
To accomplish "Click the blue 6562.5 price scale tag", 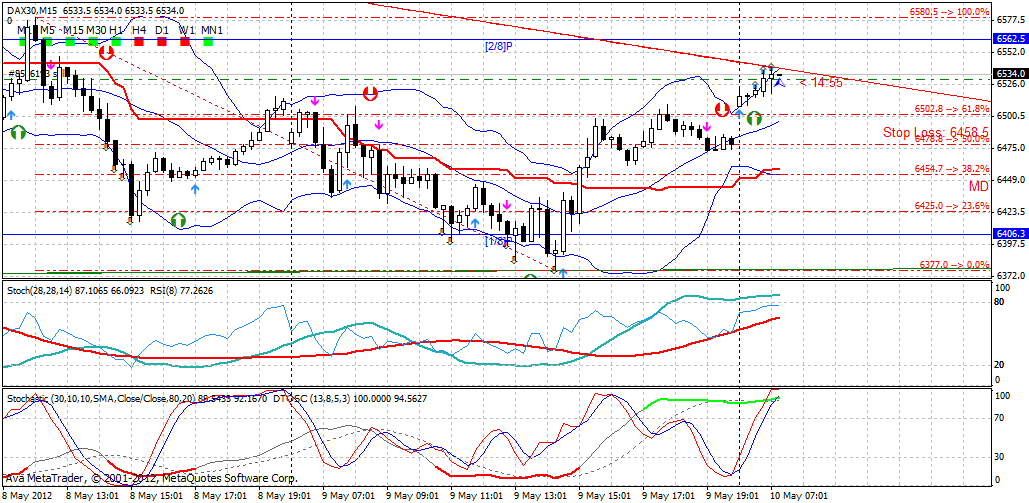I will coord(1011,39).
